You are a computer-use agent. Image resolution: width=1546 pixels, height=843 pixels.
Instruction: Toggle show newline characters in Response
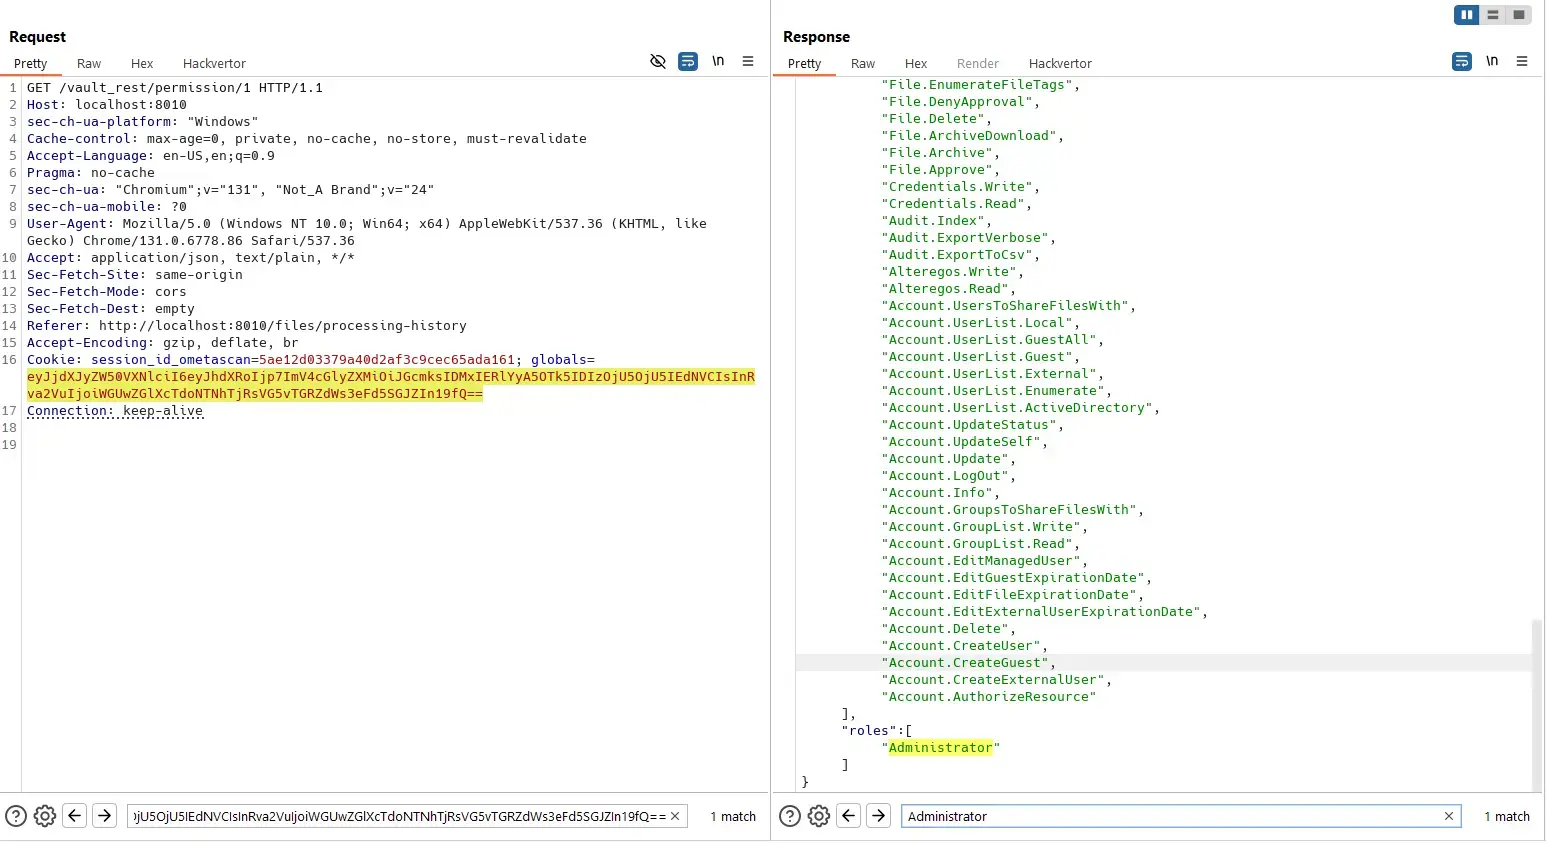[1492, 61]
